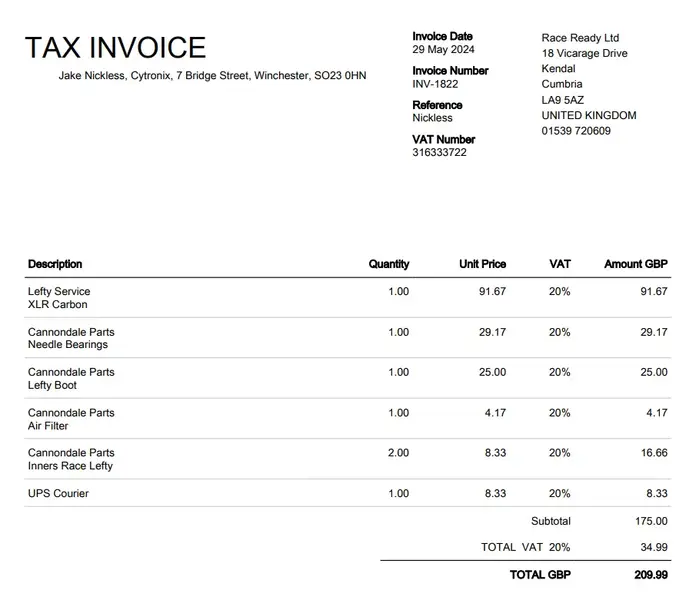Select unit price 25.00 in Lefty Boot row

click(492, 372)
